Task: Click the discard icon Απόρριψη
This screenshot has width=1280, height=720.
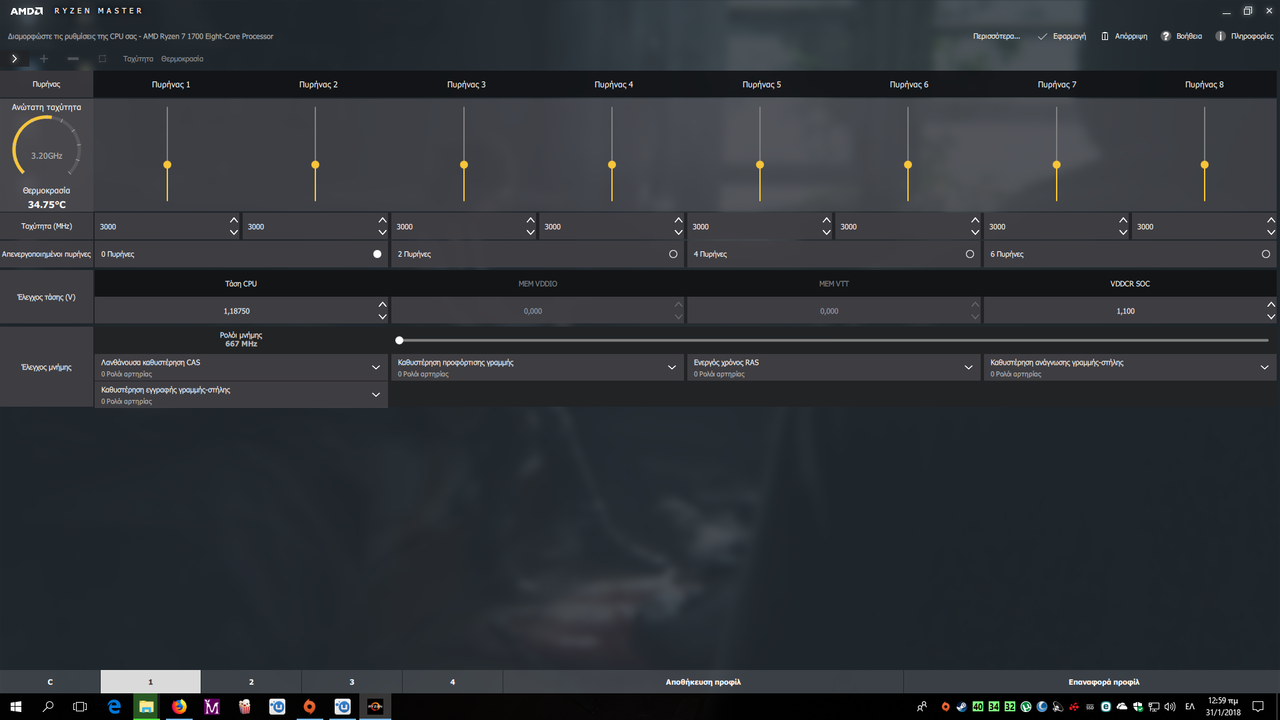Action: 1105,36
